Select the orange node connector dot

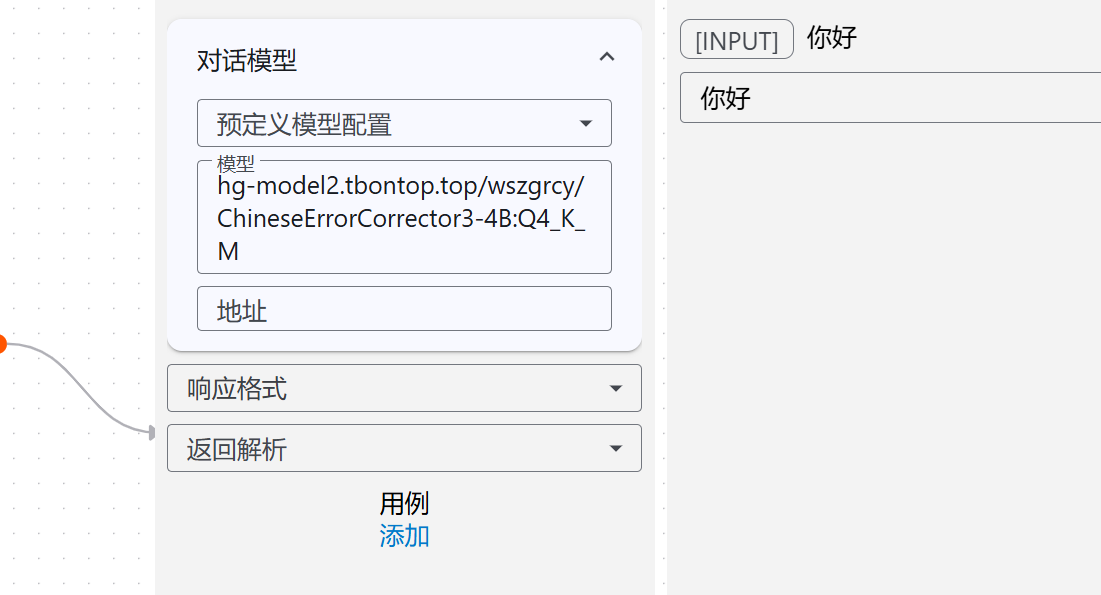click(1, 345)
